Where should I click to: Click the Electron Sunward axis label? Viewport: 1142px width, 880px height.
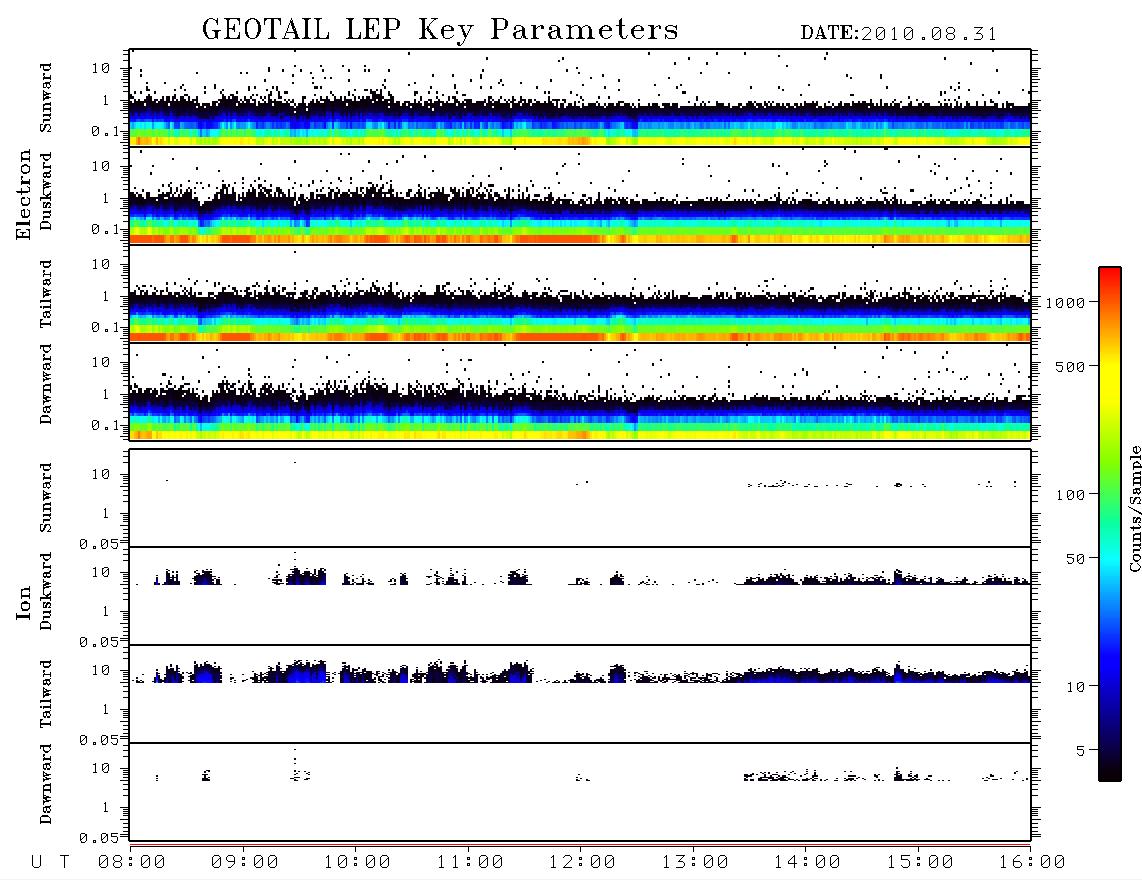click(x=46, y=98)
